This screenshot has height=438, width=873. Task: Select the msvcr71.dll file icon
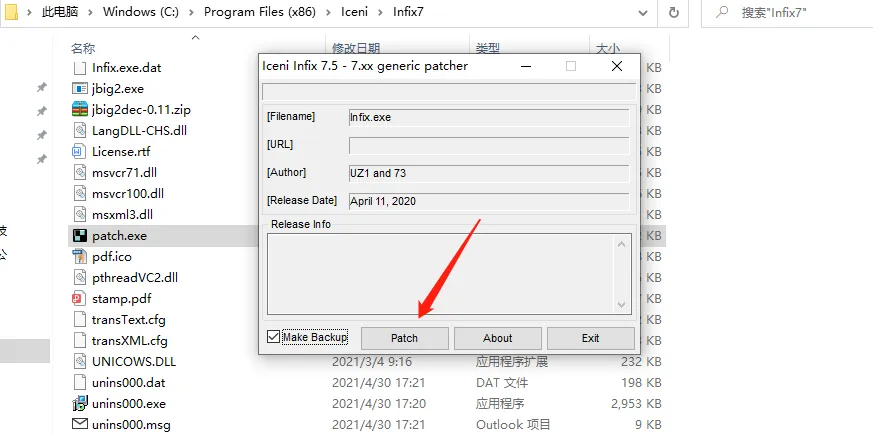[x=80, y=173]
